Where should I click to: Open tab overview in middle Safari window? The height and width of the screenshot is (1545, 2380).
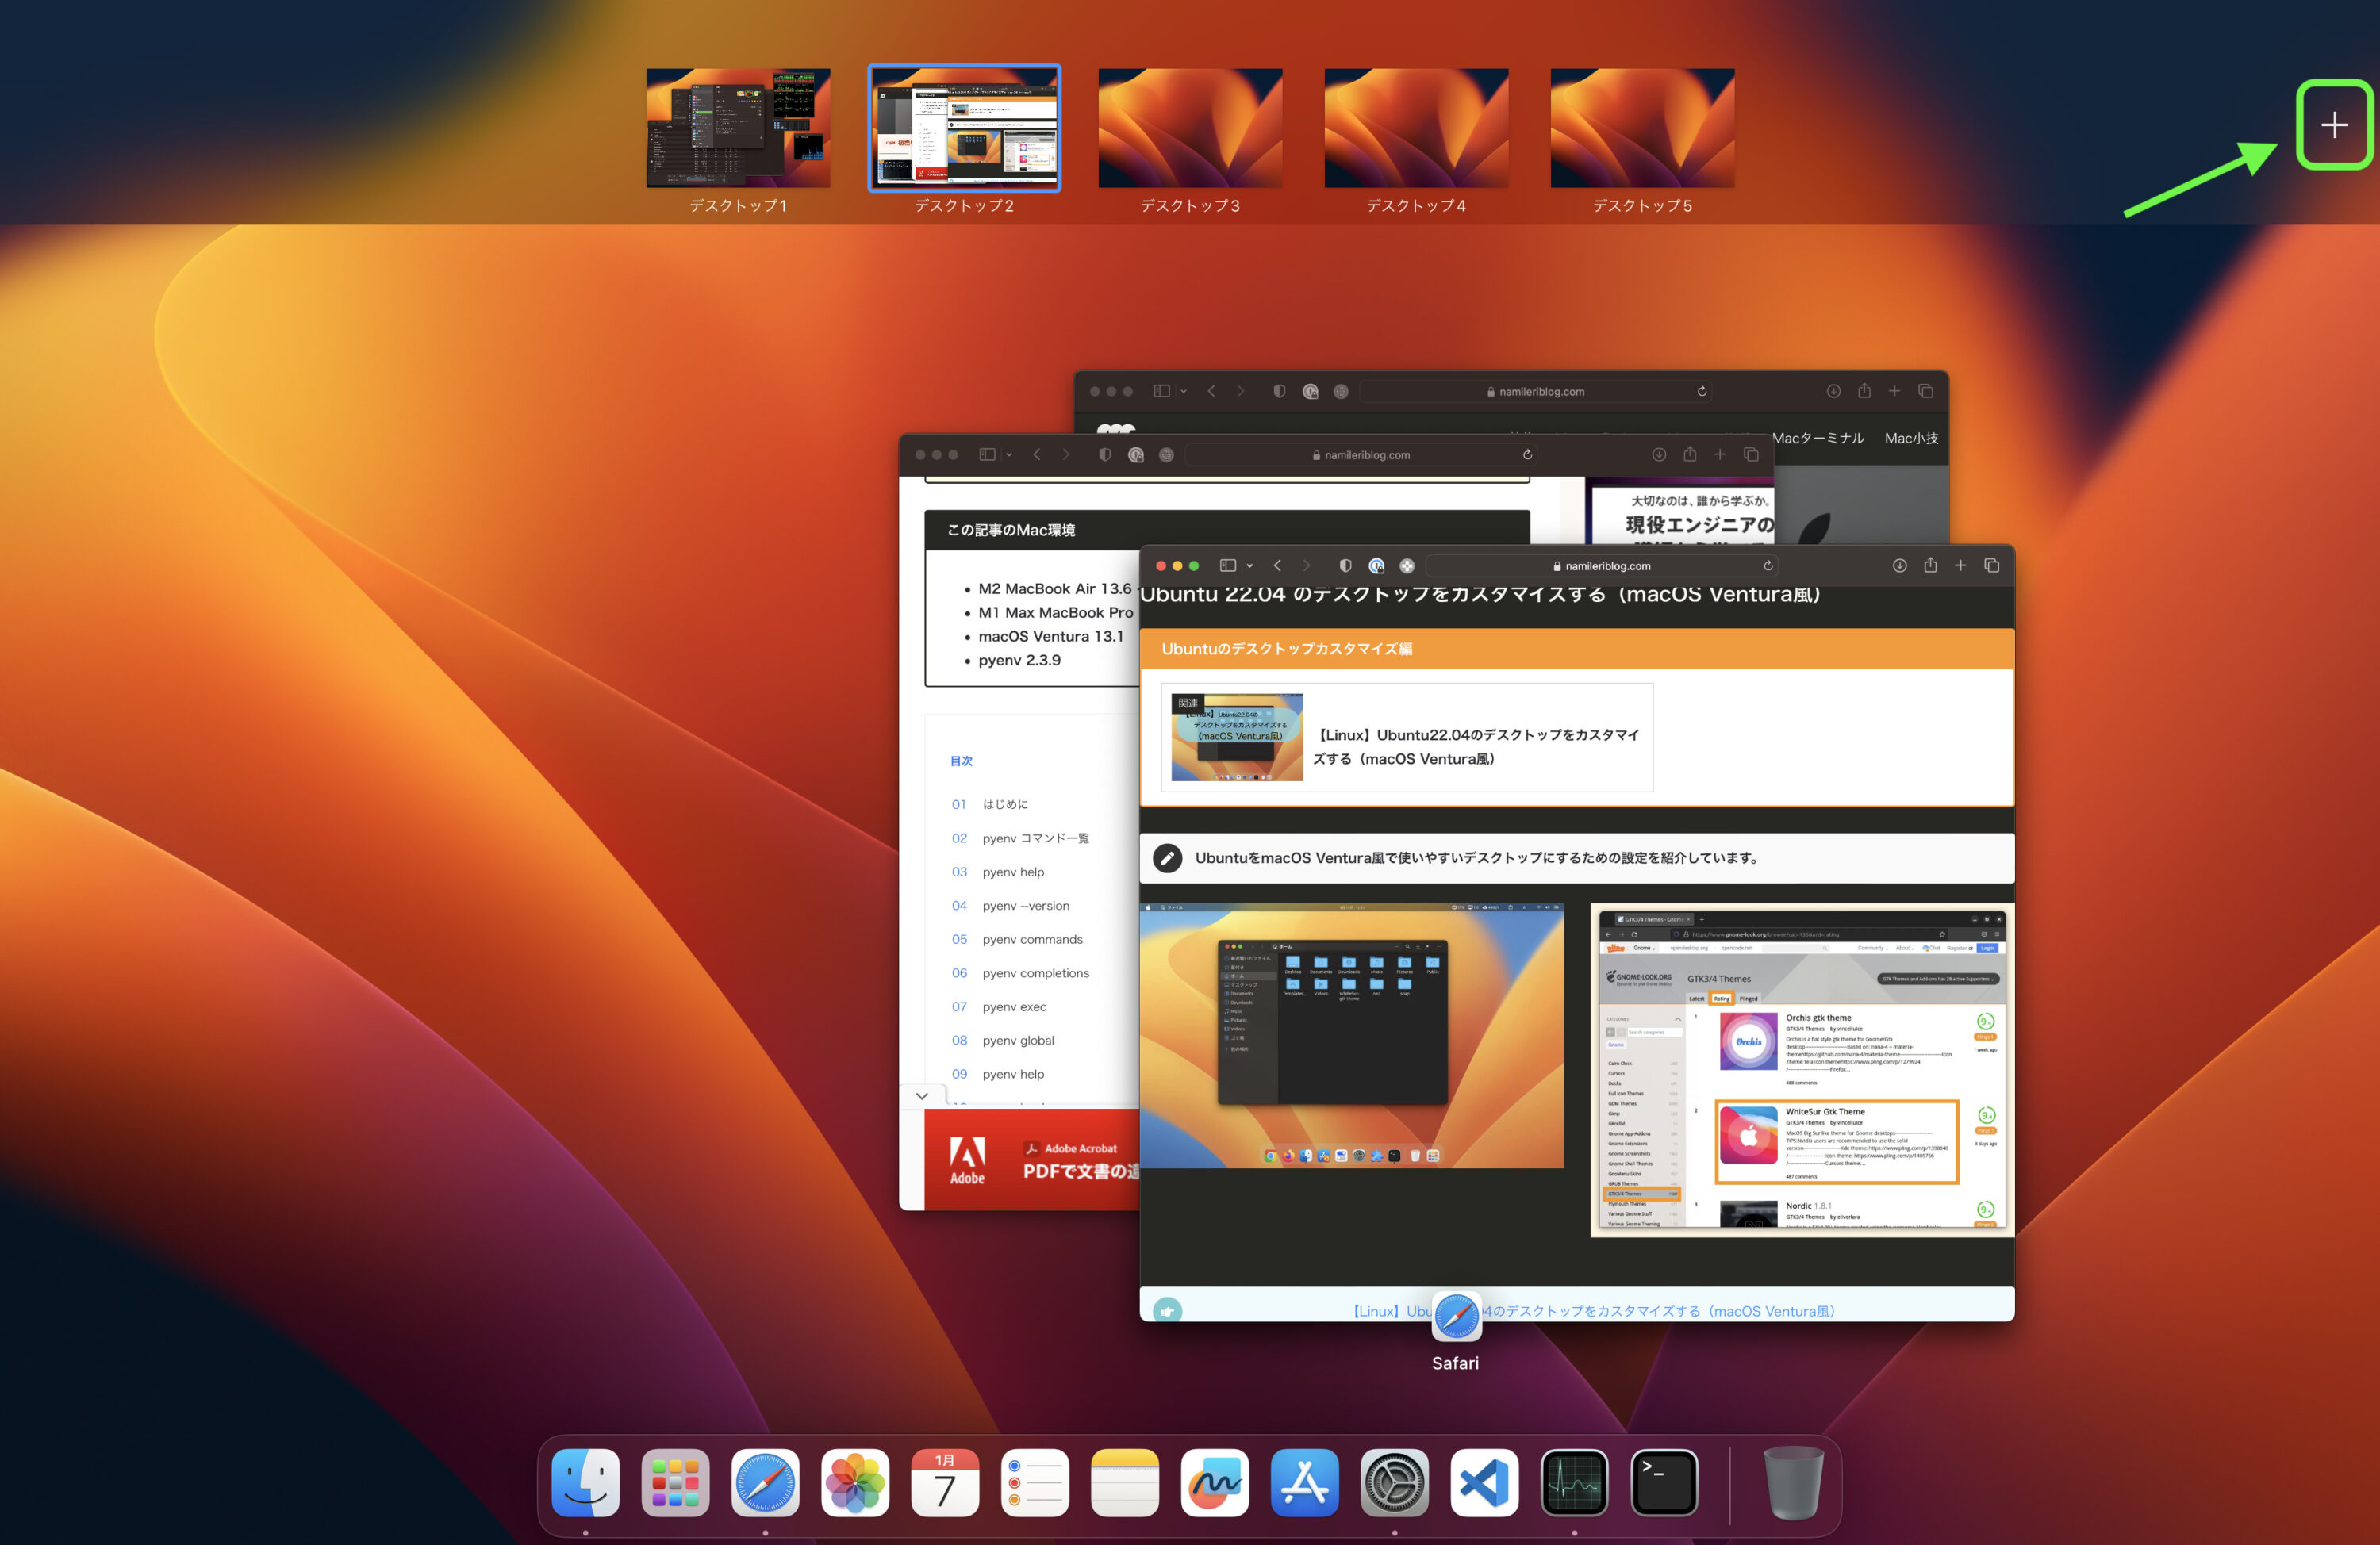[x=1750, y=455]
